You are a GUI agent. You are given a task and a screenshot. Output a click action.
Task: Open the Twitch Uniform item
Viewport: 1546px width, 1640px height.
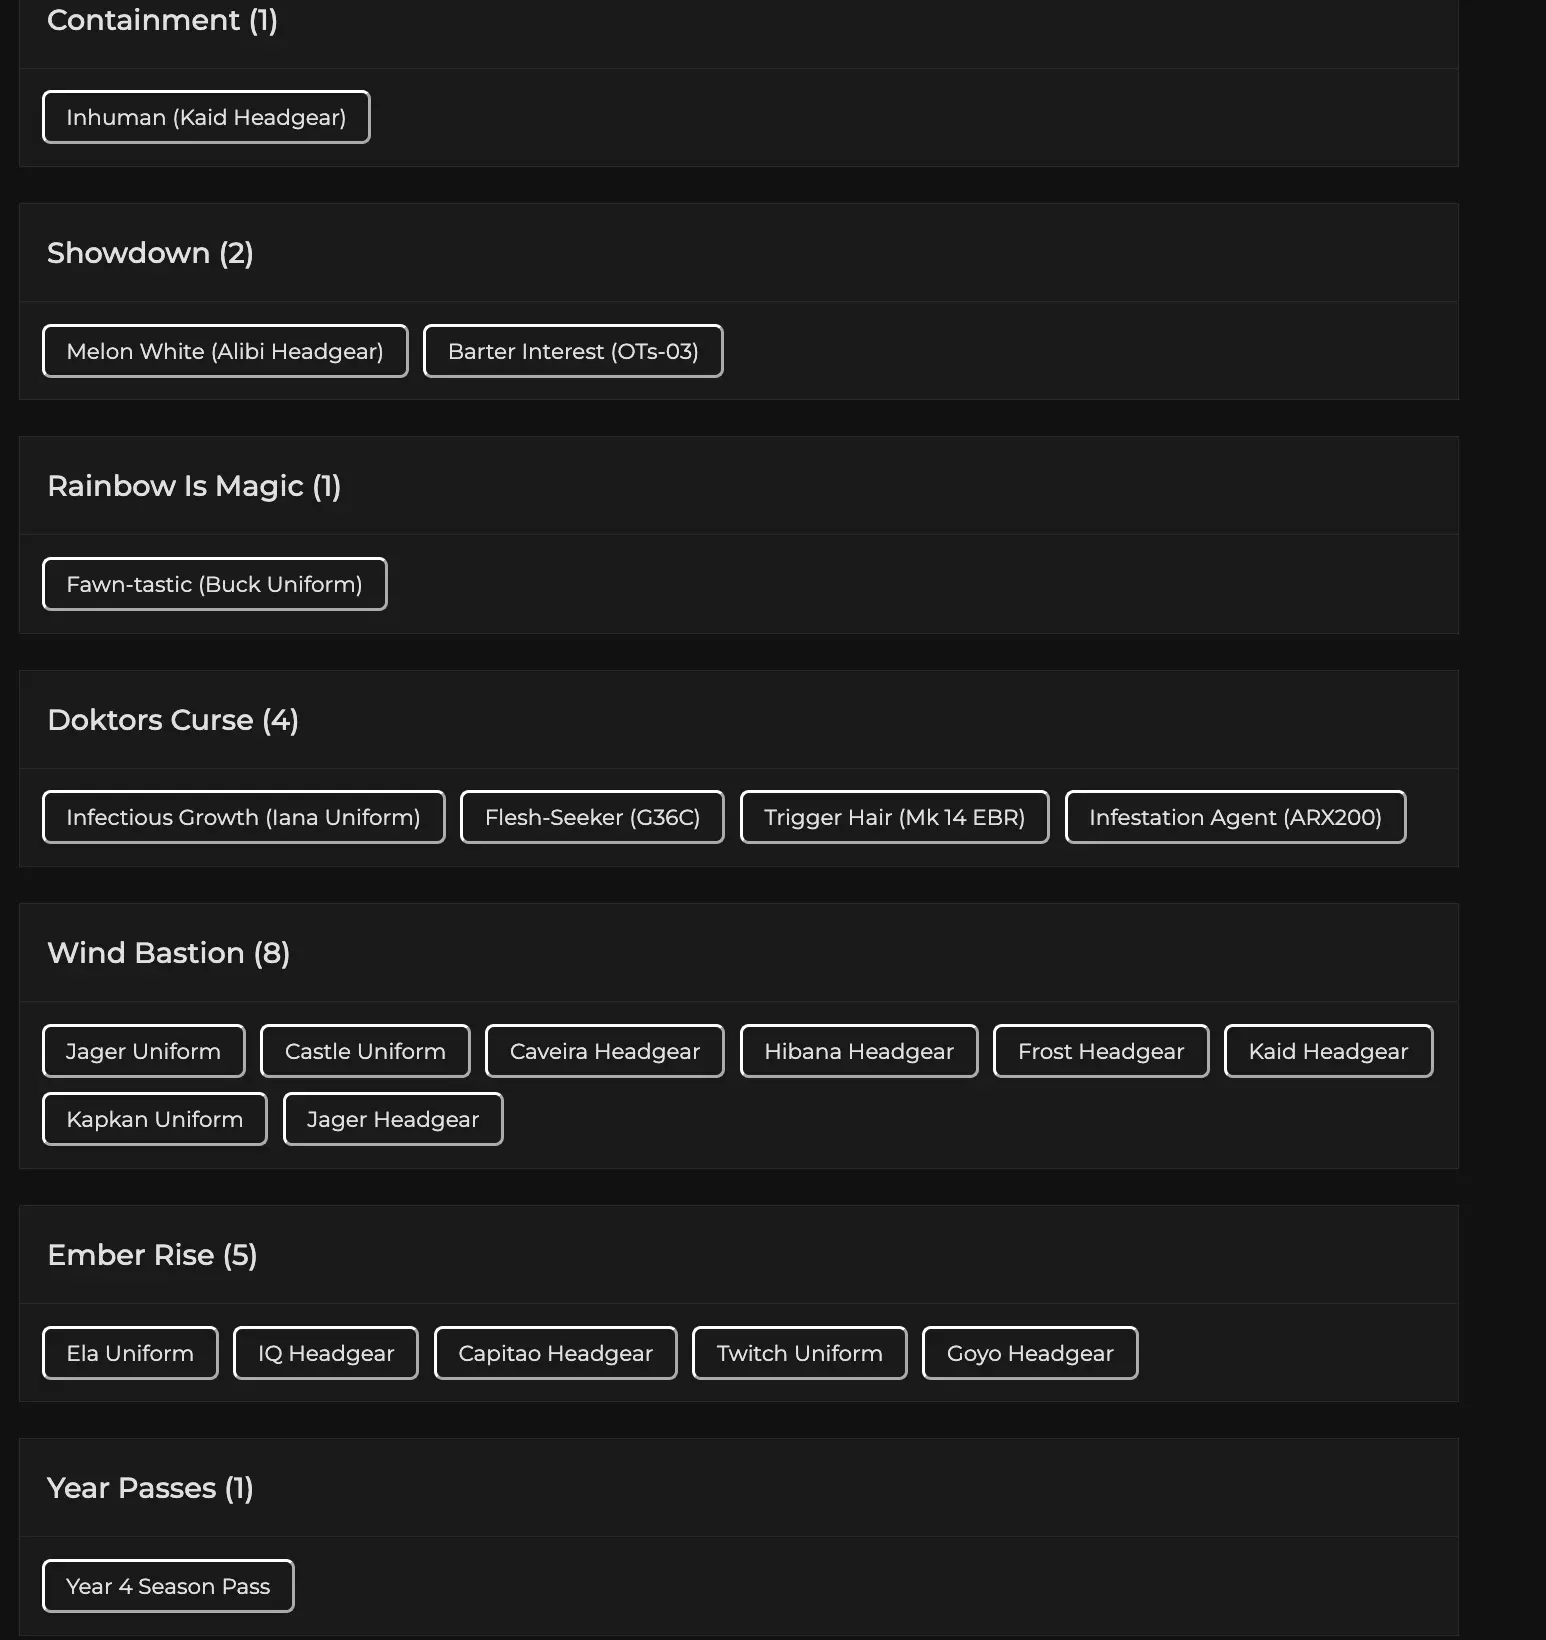coord(799,1353)
